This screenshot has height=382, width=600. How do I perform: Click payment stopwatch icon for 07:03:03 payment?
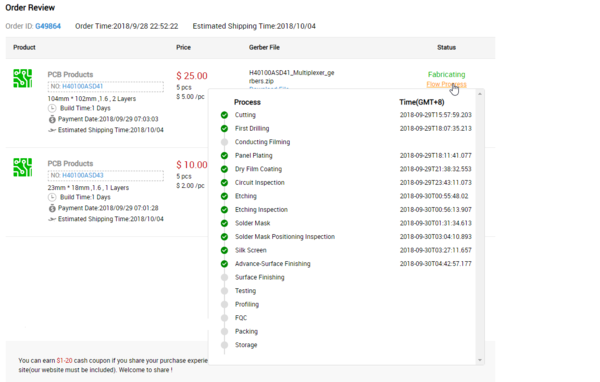52,119
